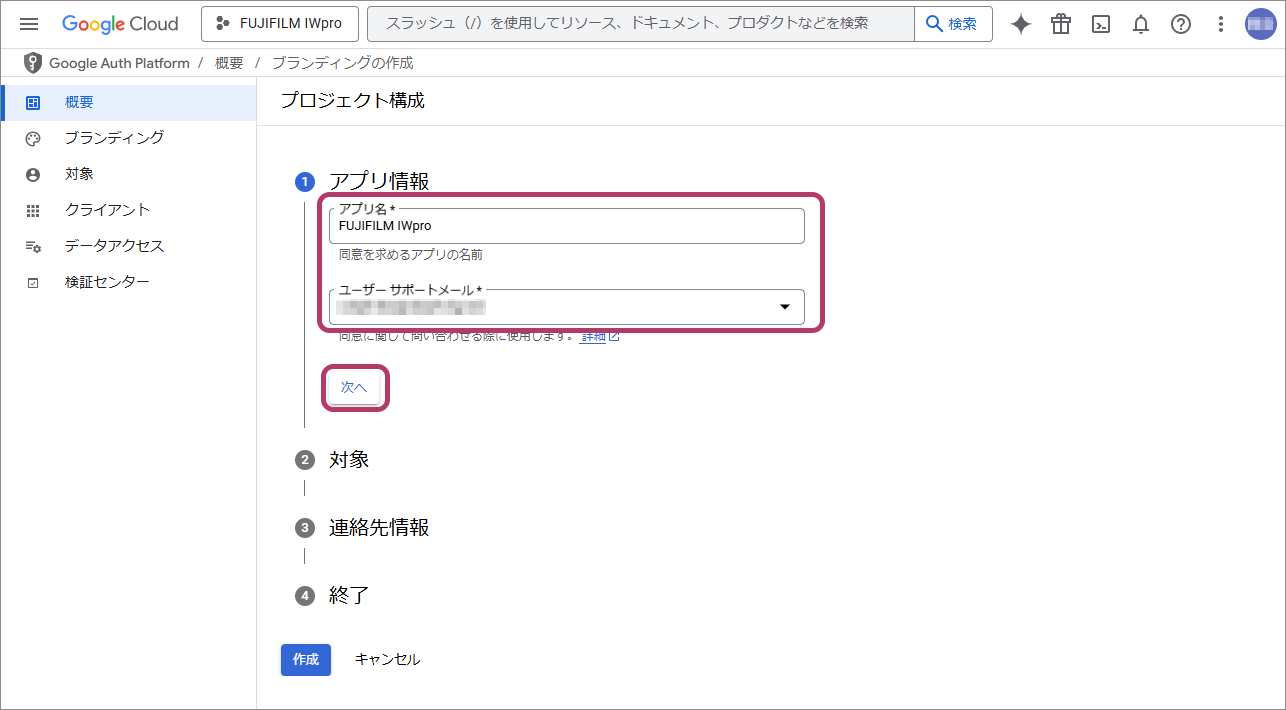Open the hamburger navigation menu
This screenshot has height=710, width=1286.
click(29, 24)
